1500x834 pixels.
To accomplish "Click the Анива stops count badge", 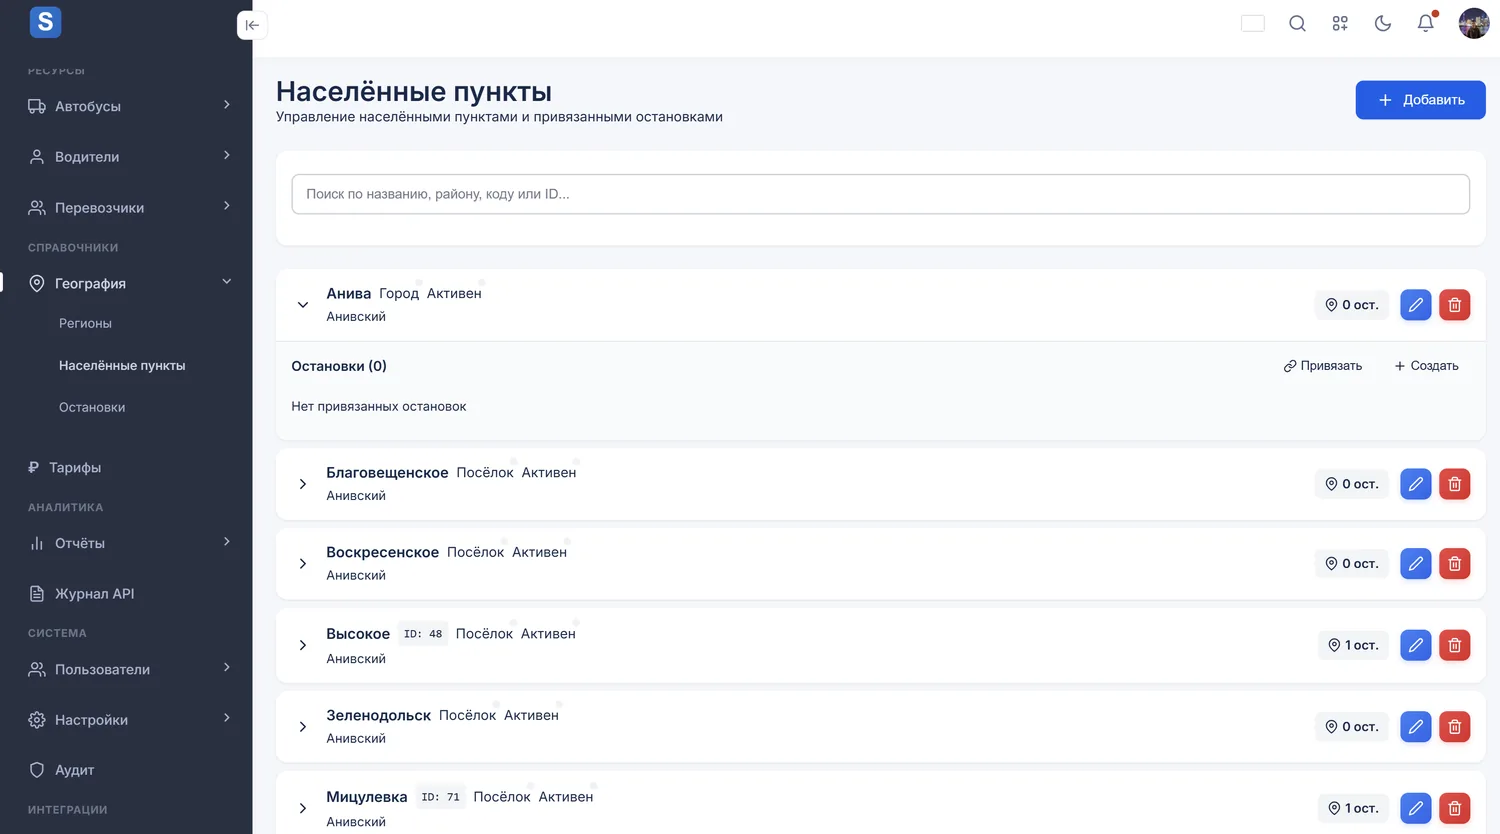I will coord(1352,305).
